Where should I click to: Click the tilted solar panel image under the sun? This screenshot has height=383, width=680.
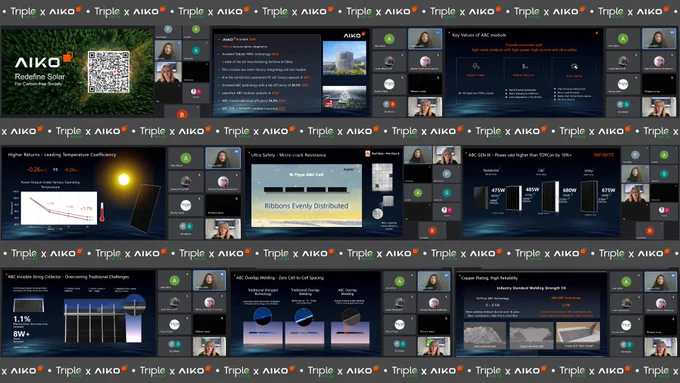pyautogui.click(x=145, y=208)
